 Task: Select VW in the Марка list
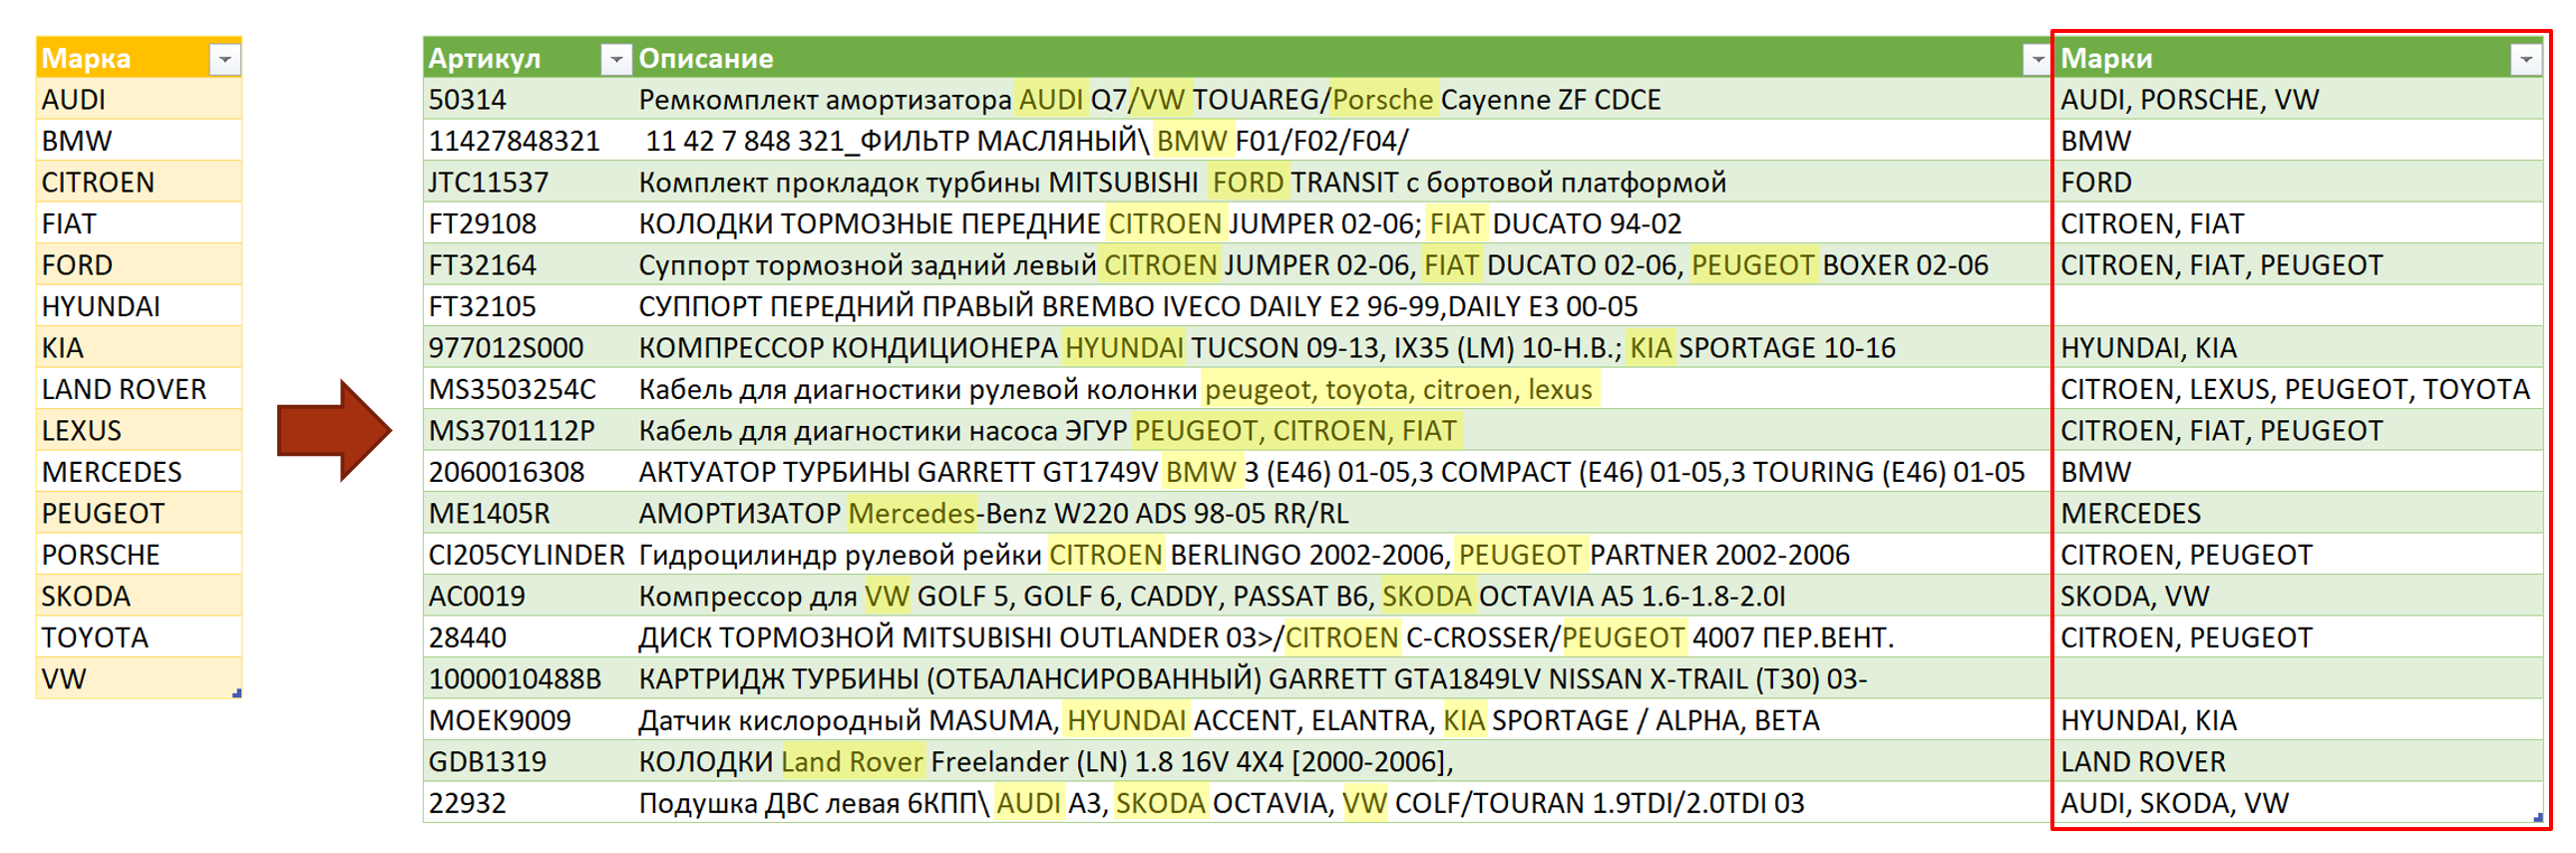[139, 679]
